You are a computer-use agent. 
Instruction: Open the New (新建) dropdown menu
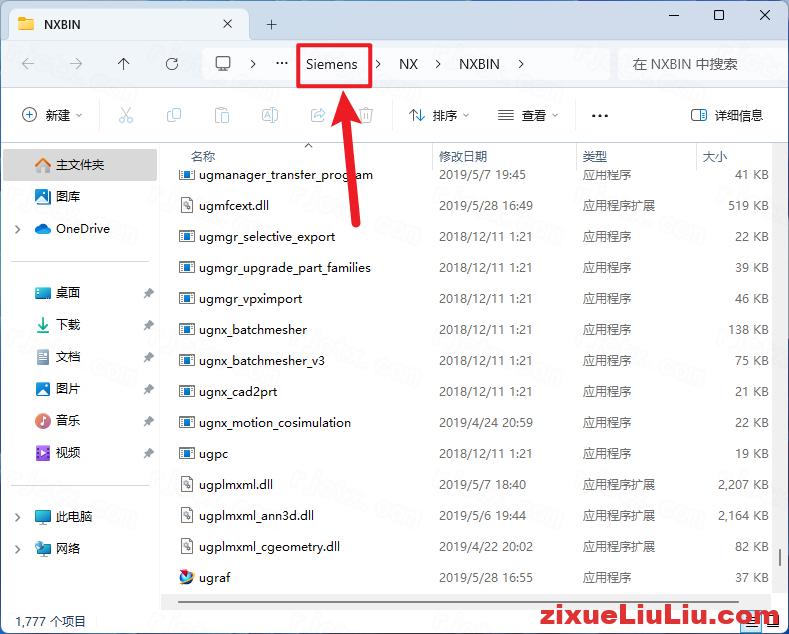pyautogui.click(x=52, y=115)
